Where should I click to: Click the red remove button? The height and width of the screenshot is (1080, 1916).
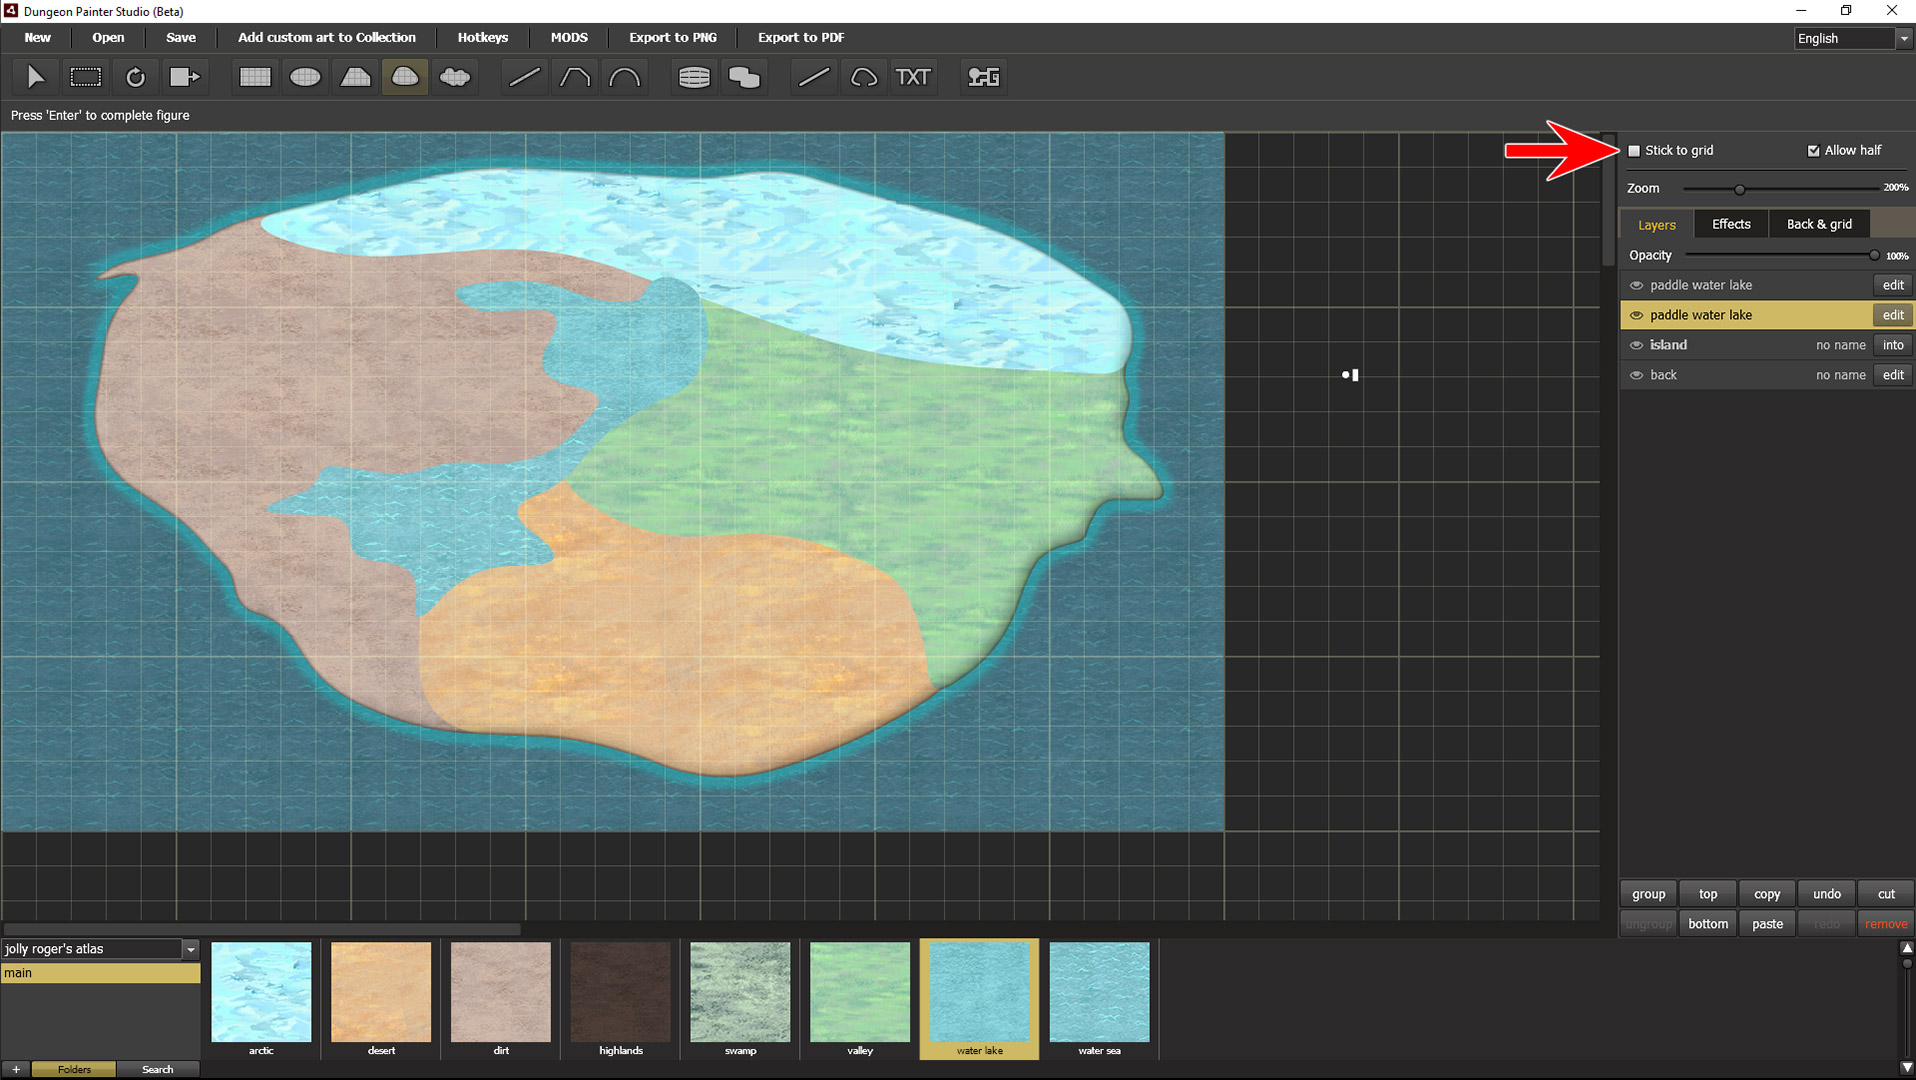[x=1886, y=924]
